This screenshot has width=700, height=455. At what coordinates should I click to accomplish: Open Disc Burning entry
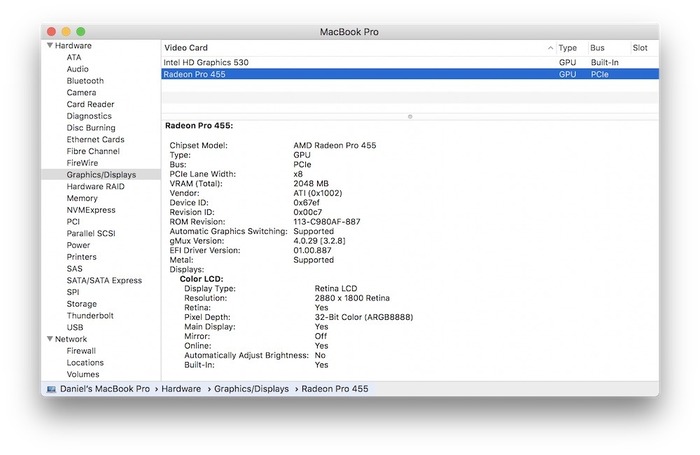coord(91,128)
